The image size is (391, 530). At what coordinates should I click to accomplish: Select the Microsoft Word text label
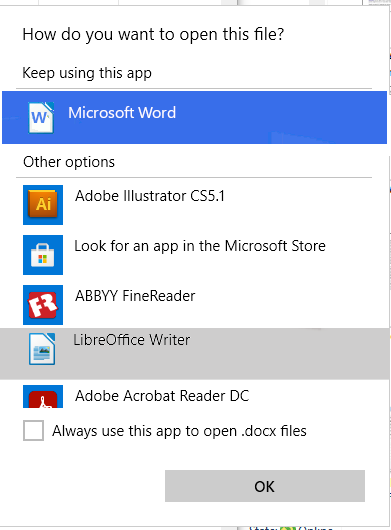[122, 113]
